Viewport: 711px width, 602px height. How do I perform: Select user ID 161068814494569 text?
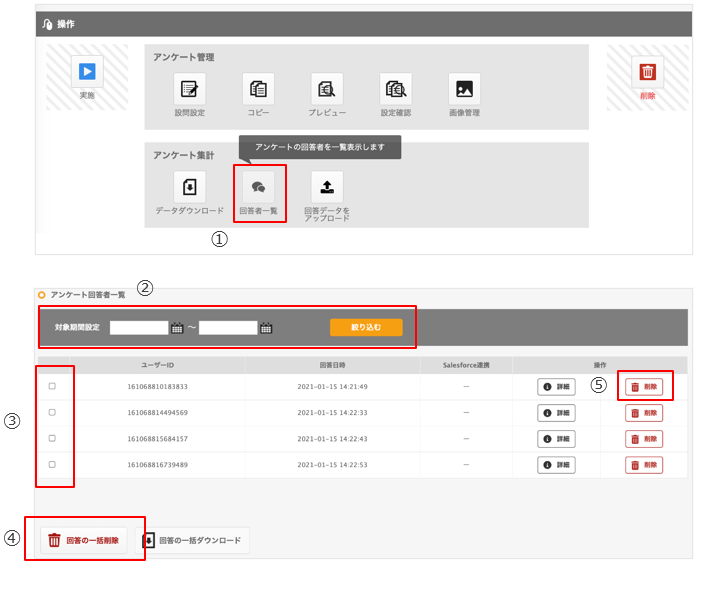157,413
